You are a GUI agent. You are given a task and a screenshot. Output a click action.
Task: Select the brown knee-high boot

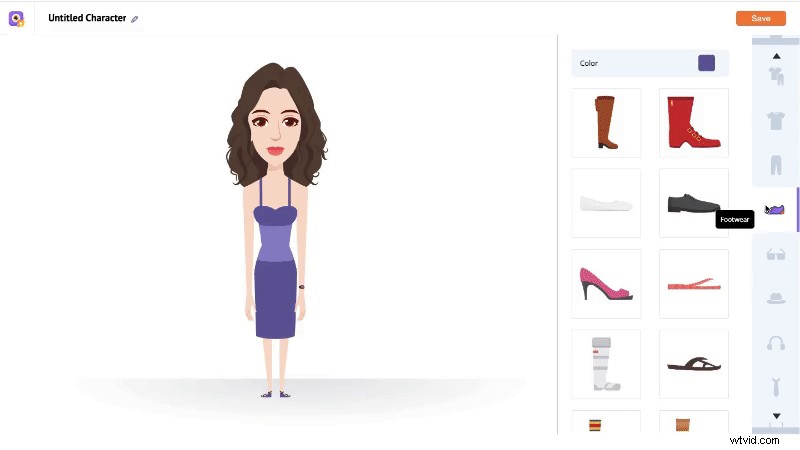click(606, 122)
